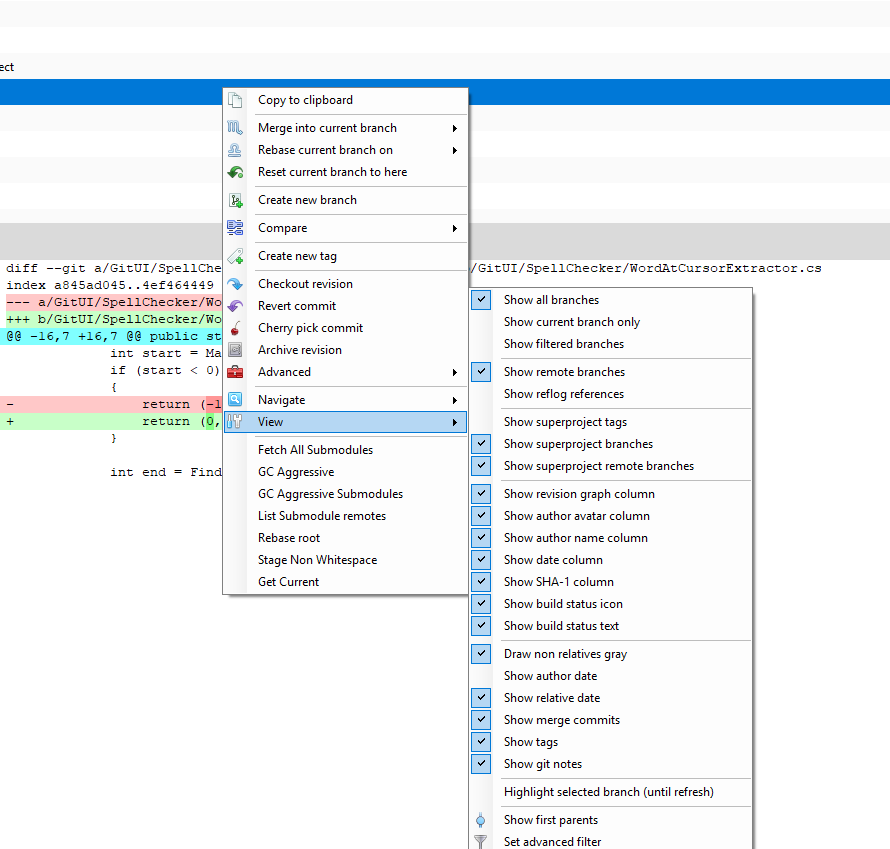Click the View submenu arrow
This screenshot has width=890, height=849.
455,422
